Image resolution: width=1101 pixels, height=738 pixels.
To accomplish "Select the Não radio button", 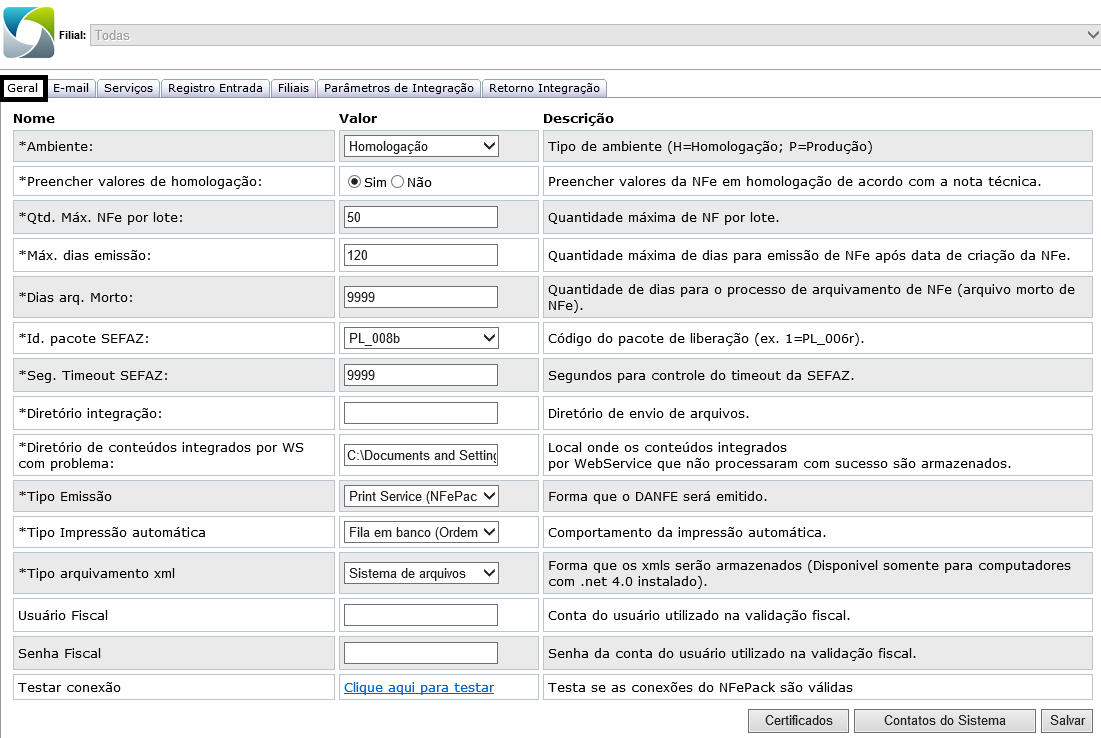I will (397, 182).
